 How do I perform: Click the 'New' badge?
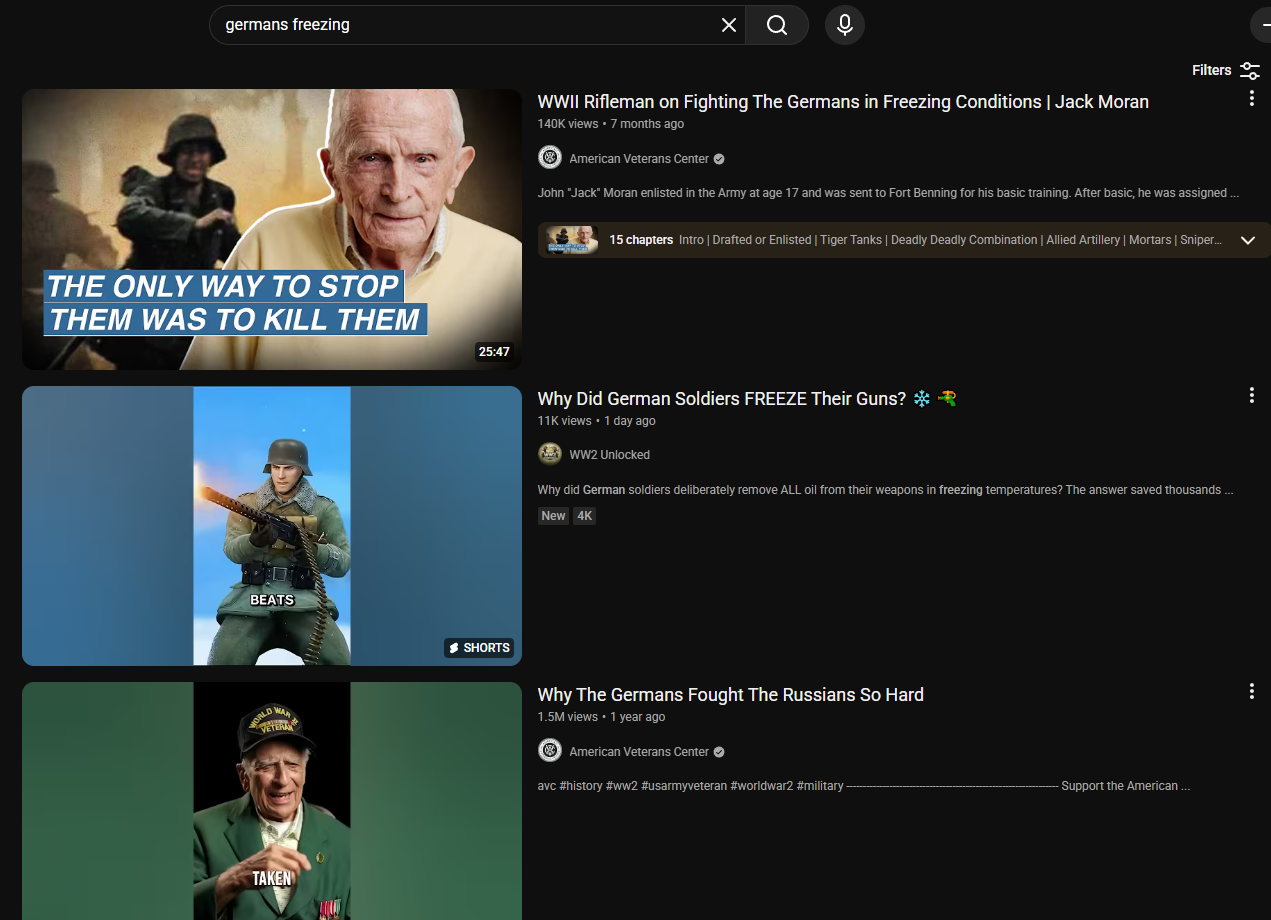click(x=553, y=516)
